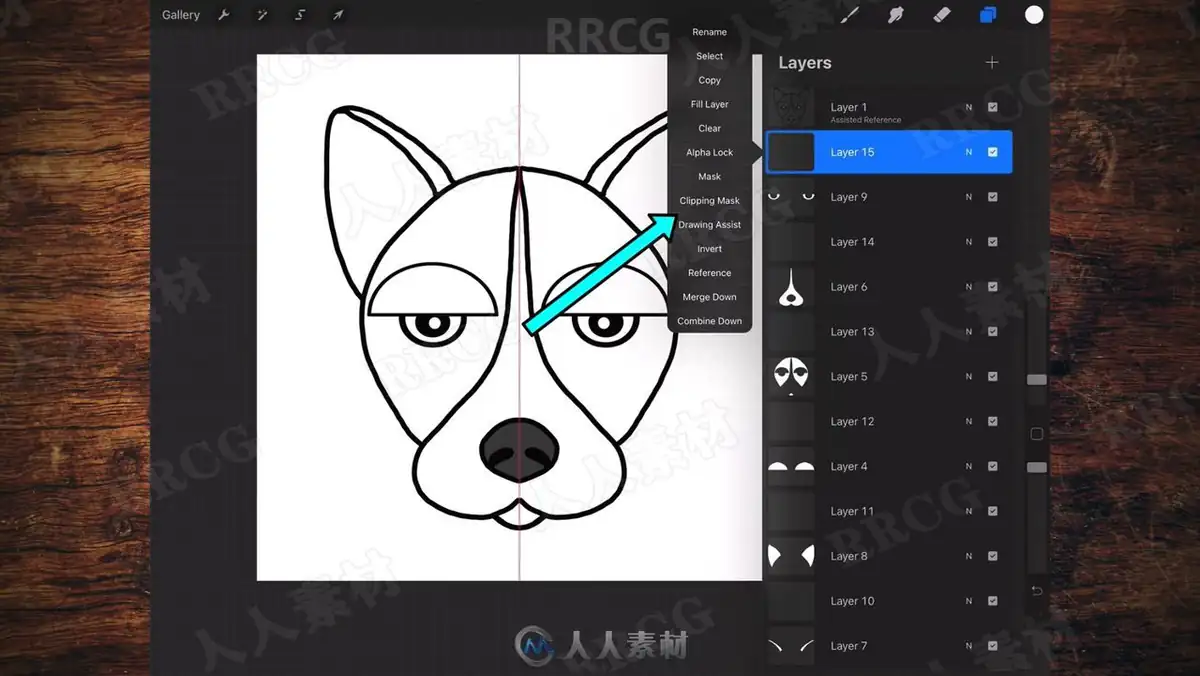
Task: Click brush size slider handle
Action: pos(1037,380)
